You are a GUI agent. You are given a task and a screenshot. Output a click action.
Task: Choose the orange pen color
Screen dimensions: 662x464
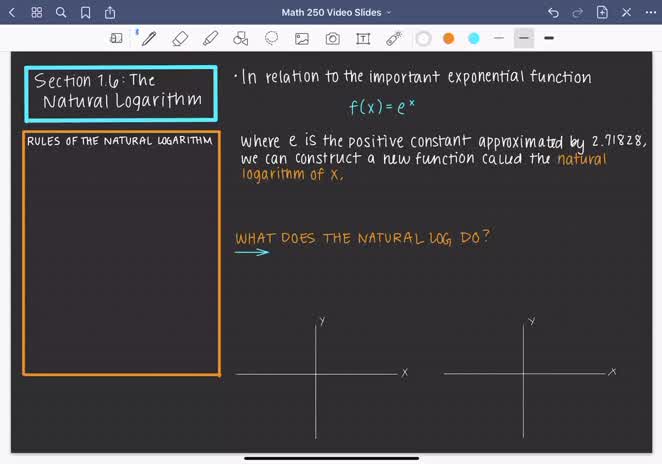[x=448, y=38]
